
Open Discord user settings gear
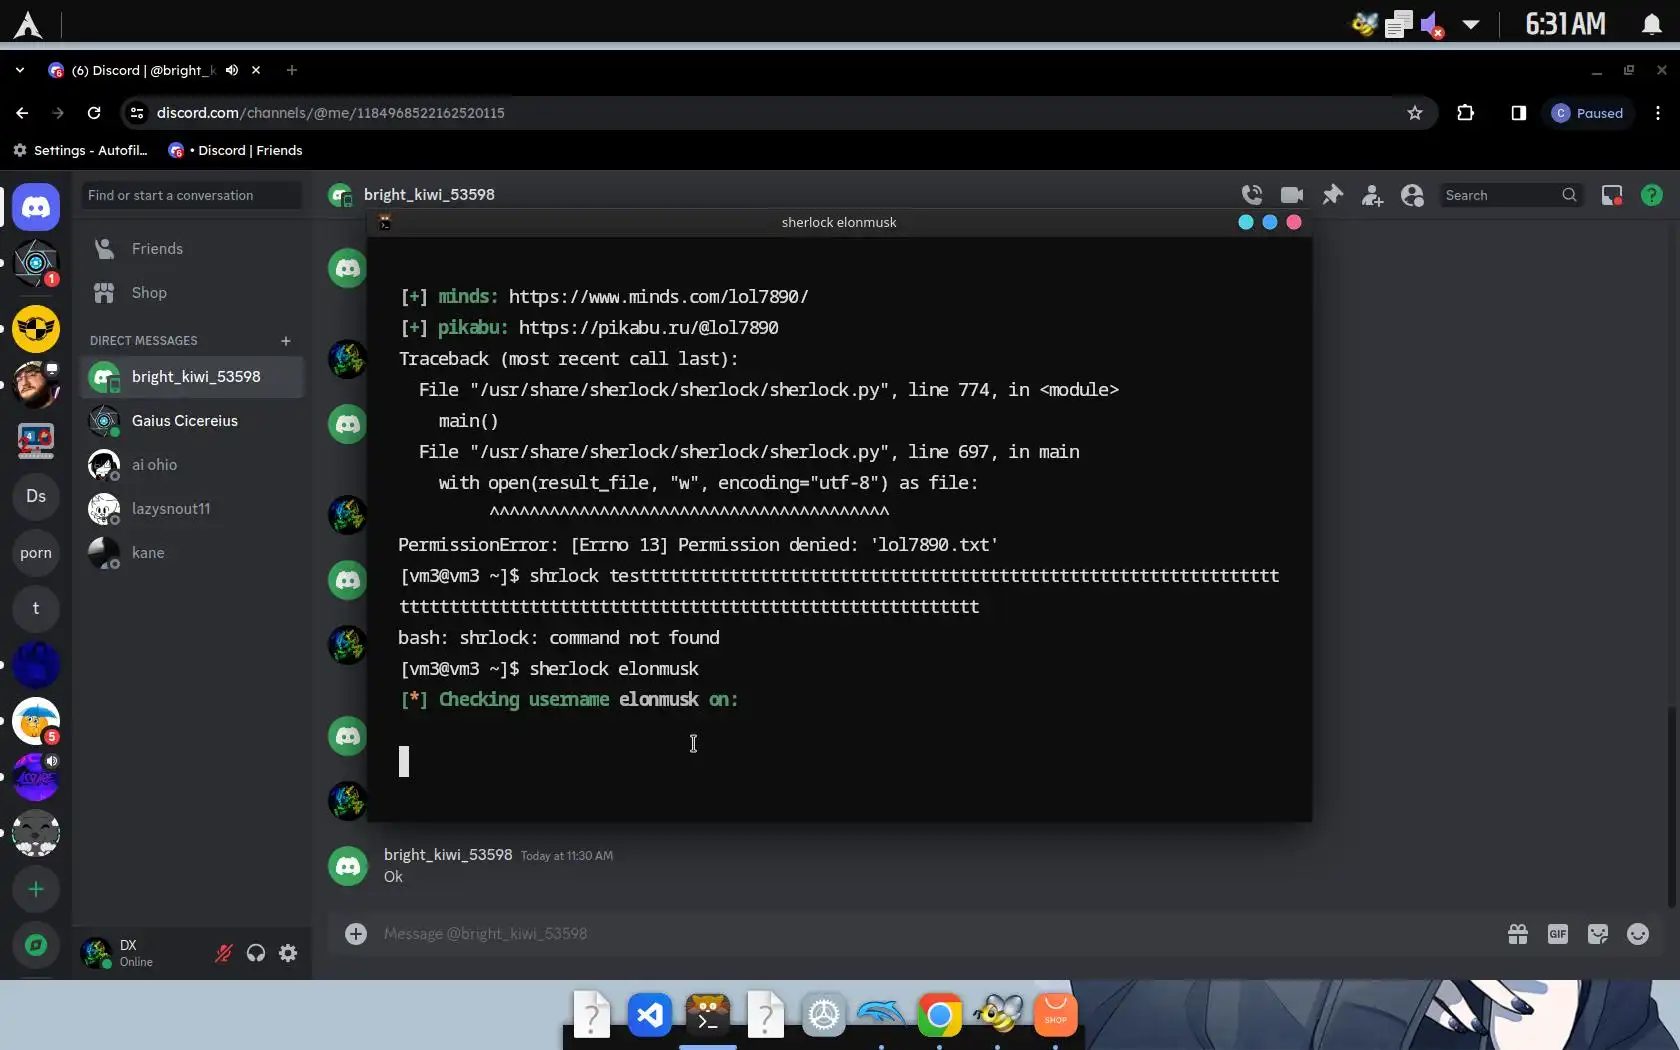[x=288, y=953]
